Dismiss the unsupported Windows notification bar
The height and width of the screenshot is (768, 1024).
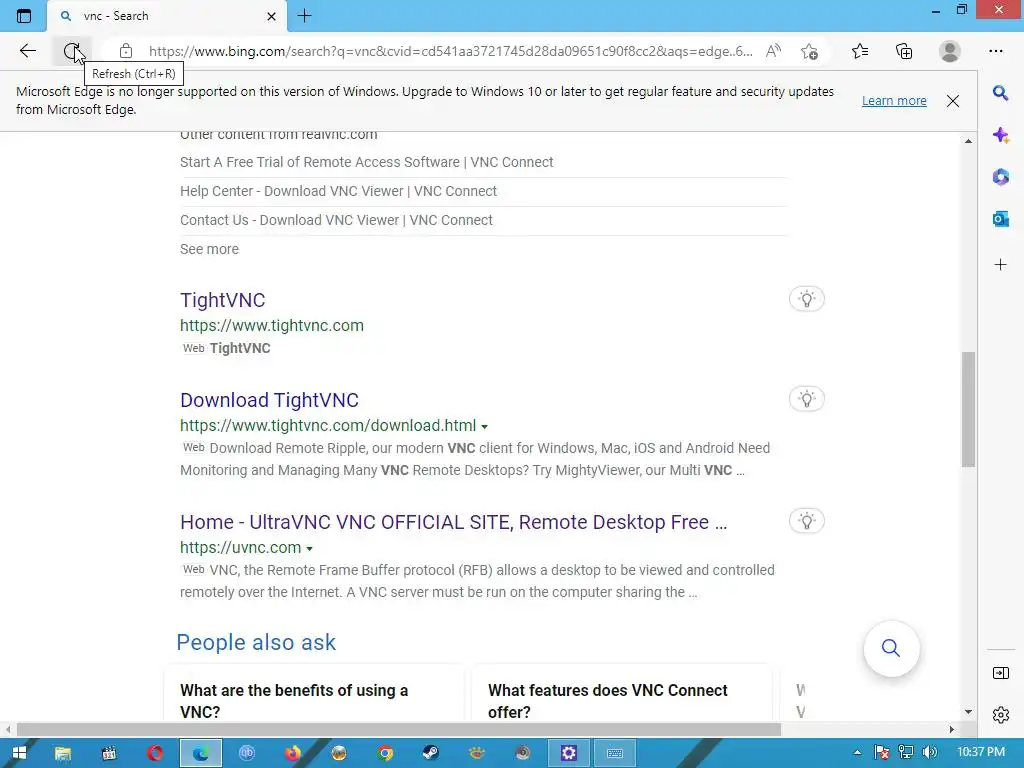(953, 101)
